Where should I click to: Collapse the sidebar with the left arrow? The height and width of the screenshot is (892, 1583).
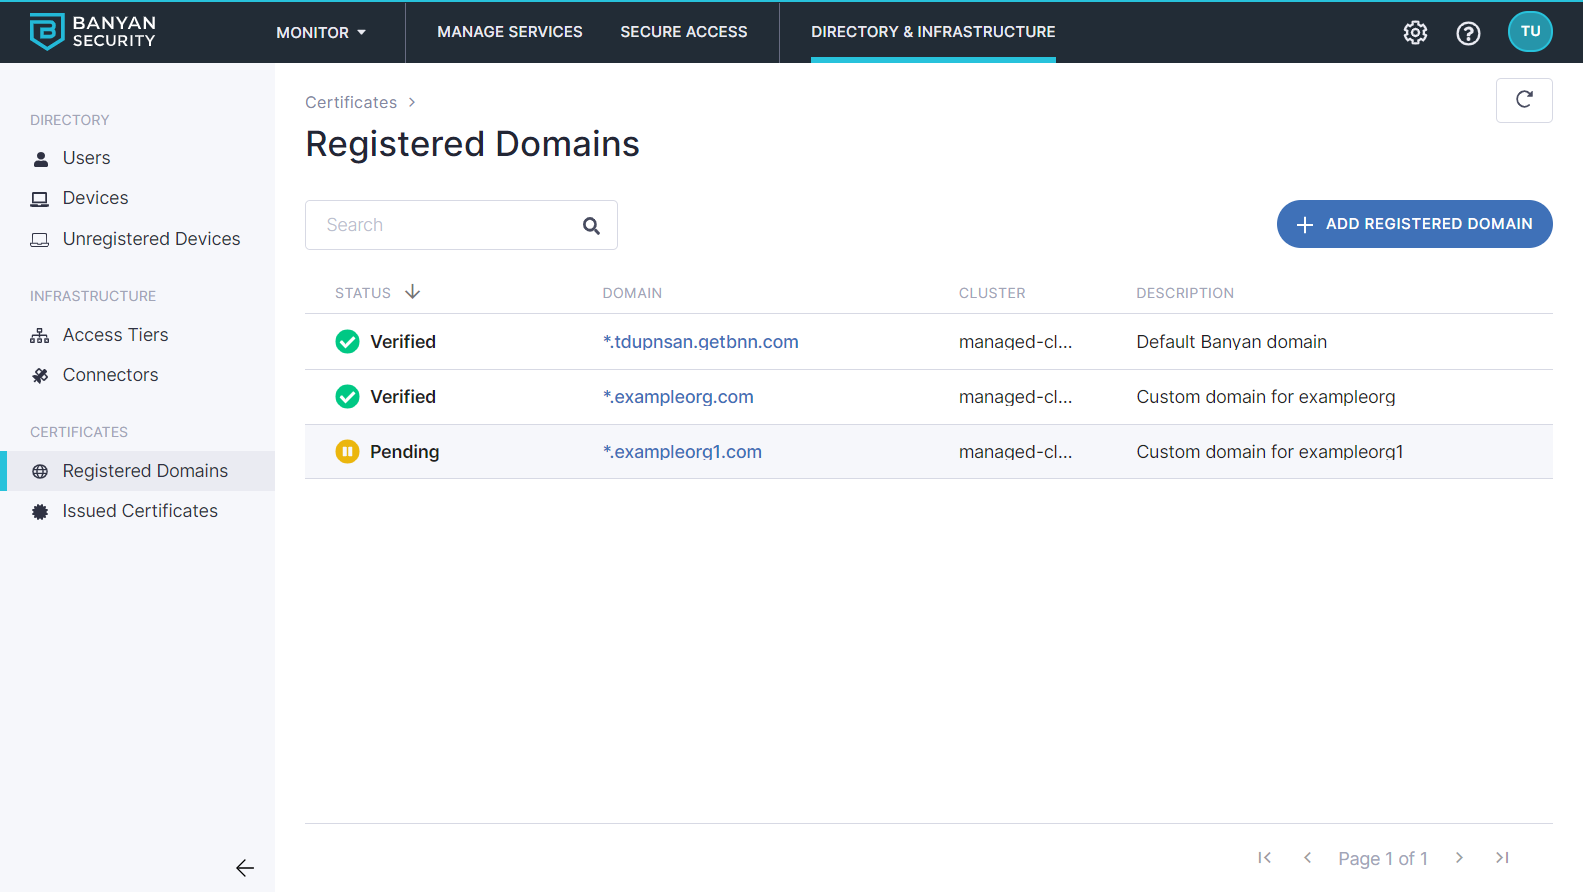pyautogui.click(x=245, y=868)
